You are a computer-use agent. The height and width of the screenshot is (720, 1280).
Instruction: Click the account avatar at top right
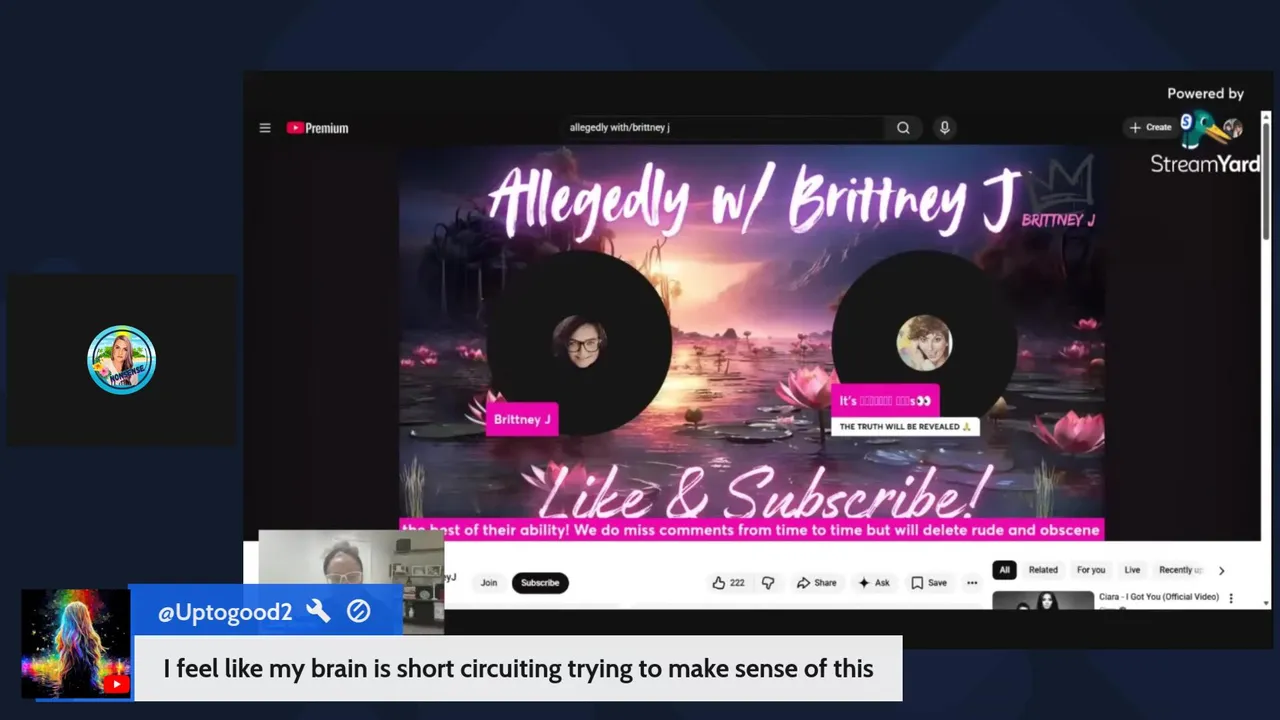pyautogui.click(x=1233, y=128)
